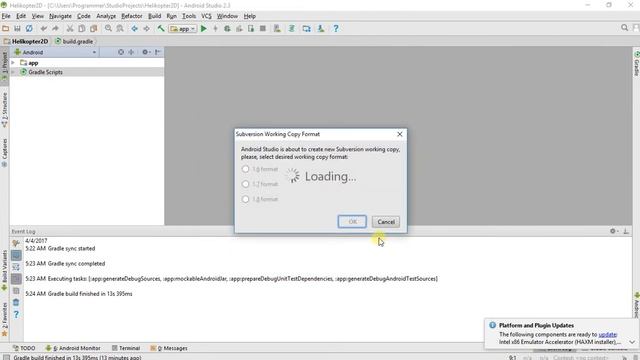
Task: Open the File menu
Action: click(6, 16)
